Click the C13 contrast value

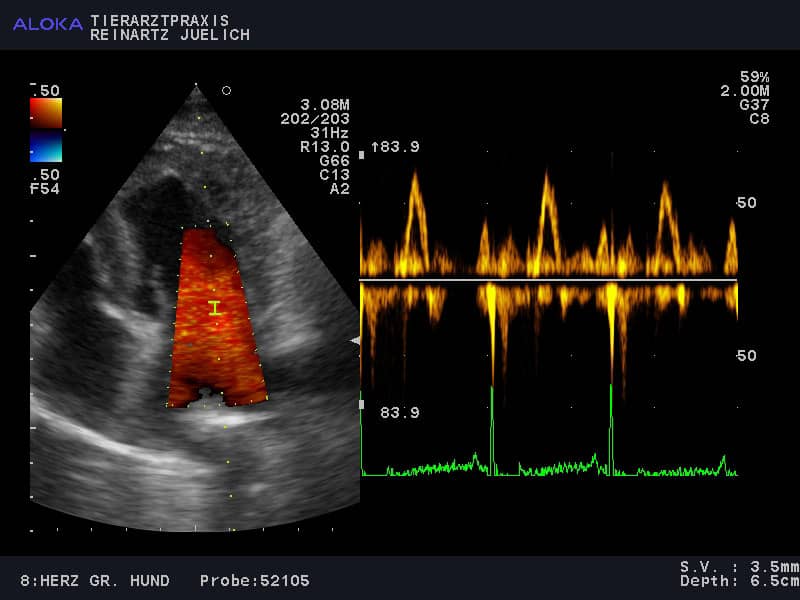tap(335, 174)
